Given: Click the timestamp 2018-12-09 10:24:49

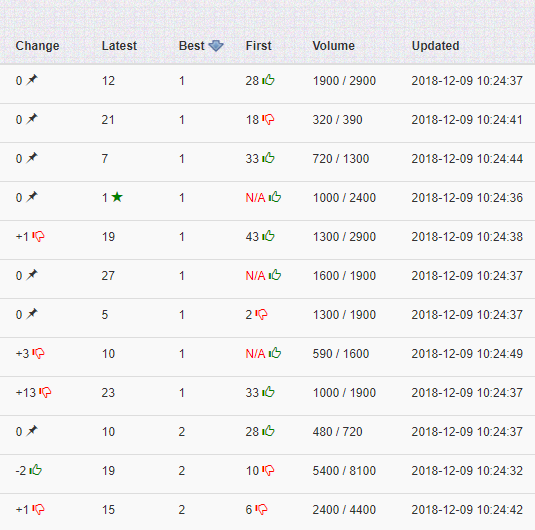Looking at the screenshot, I should click(x=467, y=354).
